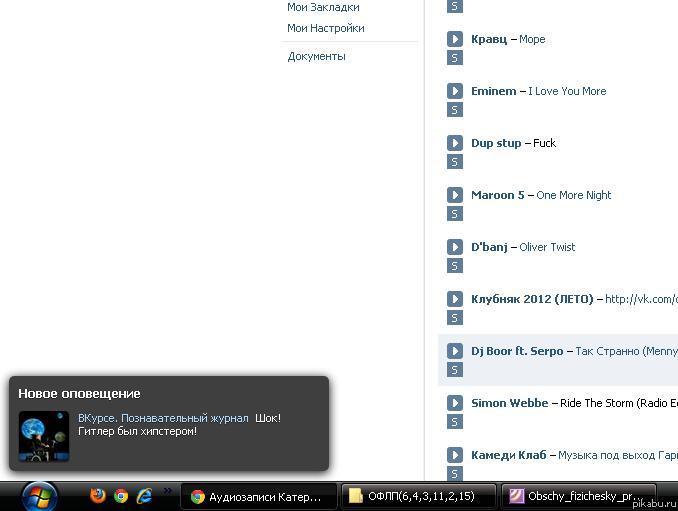The image size is (678, 511).
Task: Click the S icon under Maroon 5 track
Action: [x=454, y=214]
